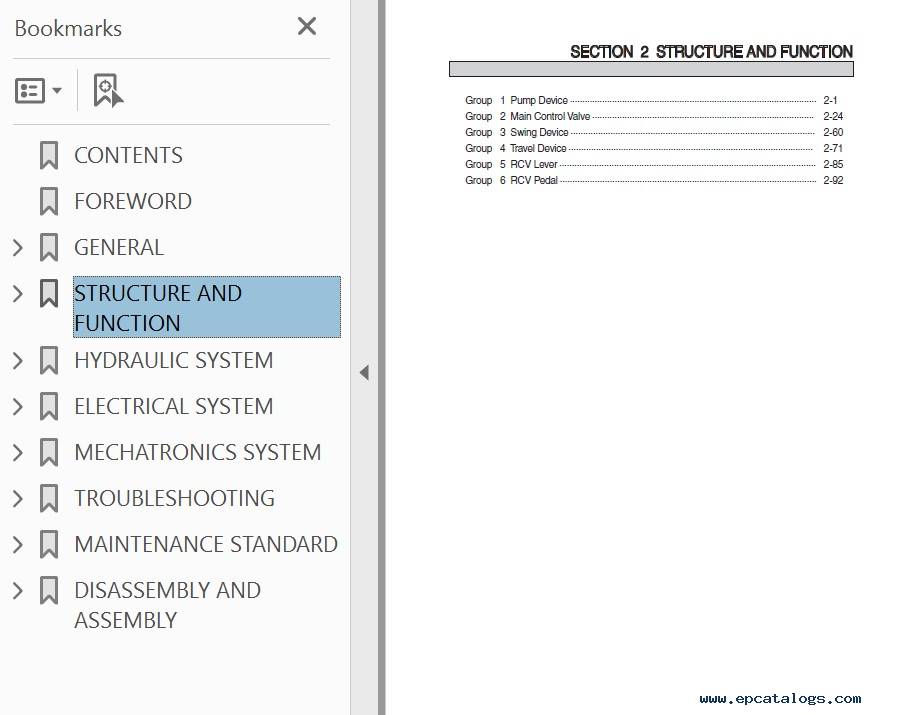Click the HYDRAULIC SYSTEM ribbon icon
The height and width of the screenshot is (715, 912).
coord(49,360)
